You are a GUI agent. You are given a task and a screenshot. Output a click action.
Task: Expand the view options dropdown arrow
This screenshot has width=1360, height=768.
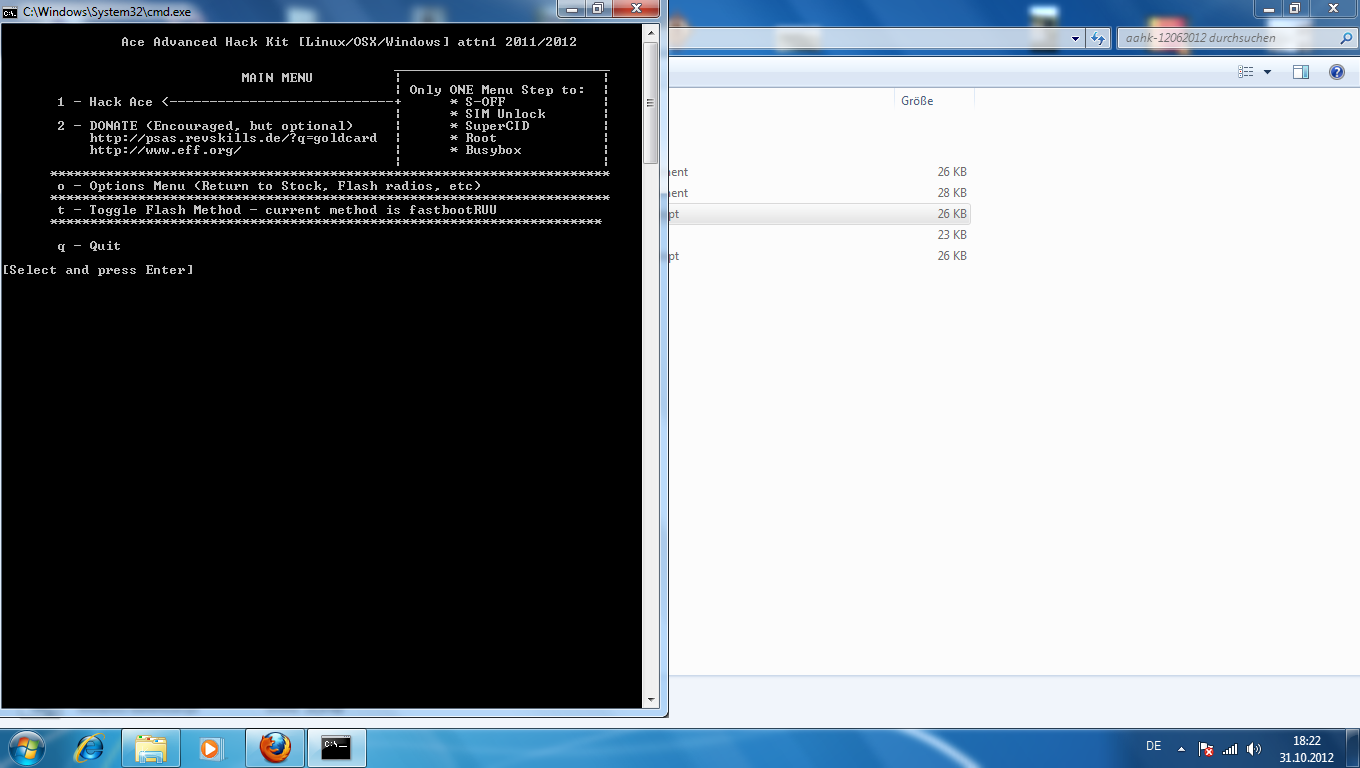1267,72
